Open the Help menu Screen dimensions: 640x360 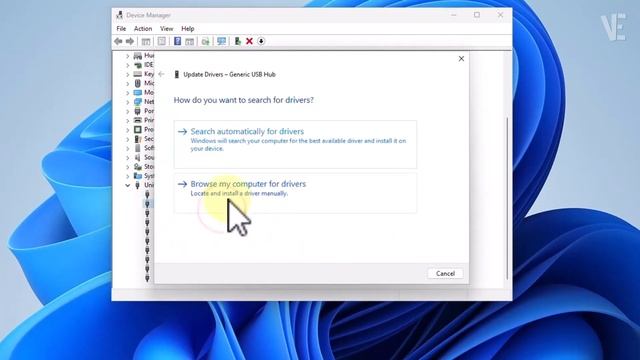click(x=188, y=29)
